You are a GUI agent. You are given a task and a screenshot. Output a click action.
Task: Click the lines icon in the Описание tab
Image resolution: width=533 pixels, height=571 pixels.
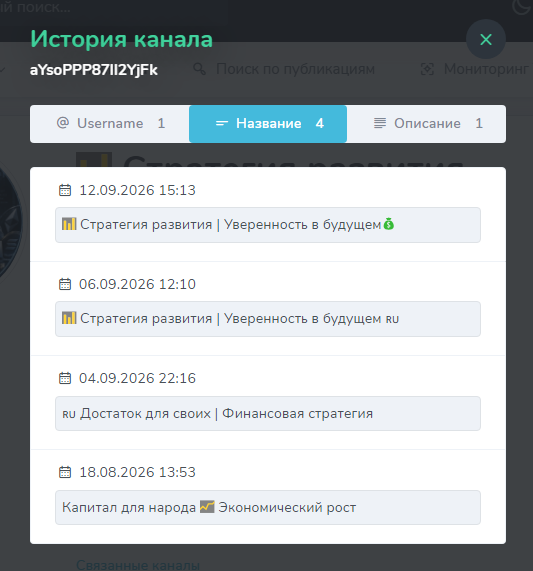coord(380,123)
